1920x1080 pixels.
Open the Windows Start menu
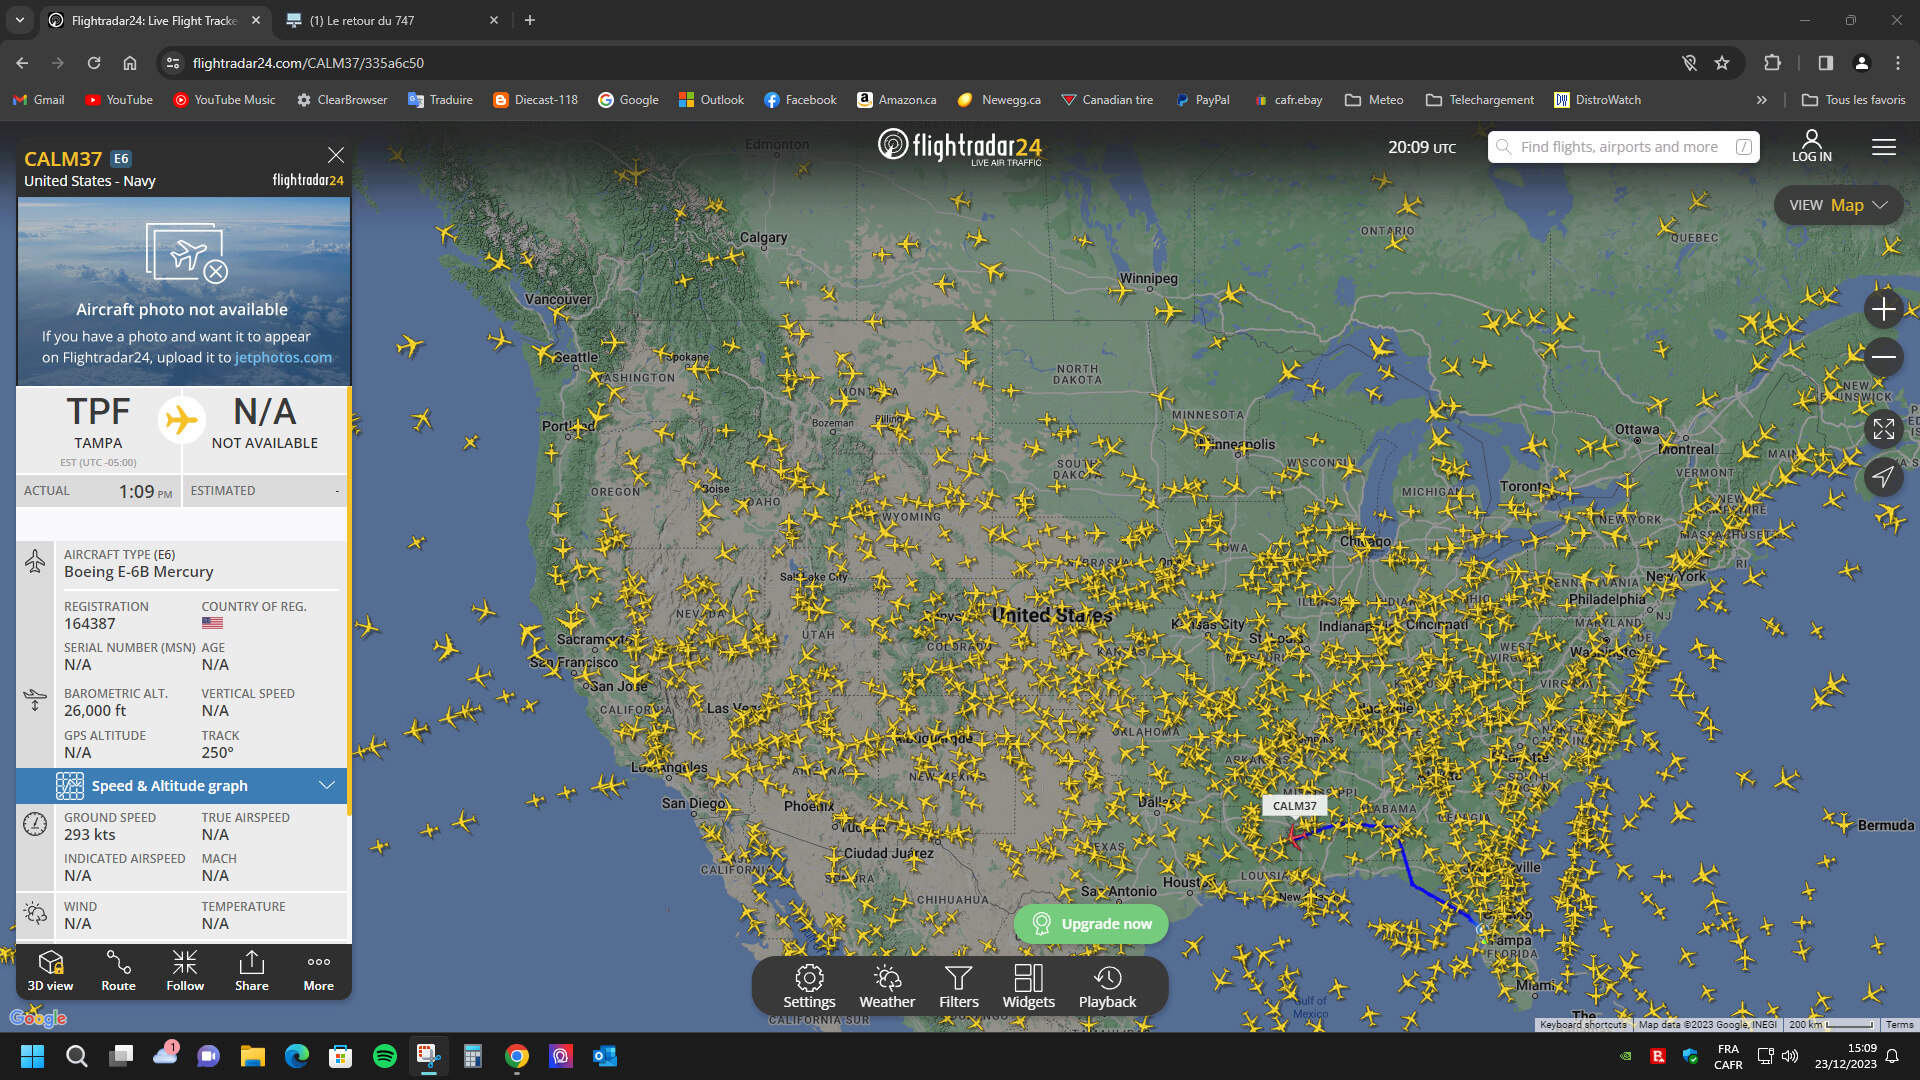tap(33, 1056)
